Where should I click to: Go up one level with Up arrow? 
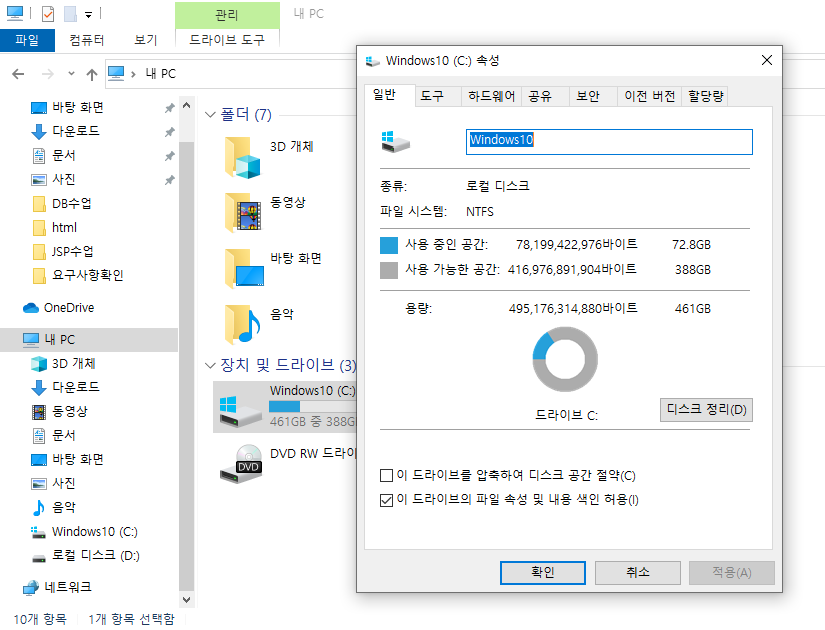(x=92, y=75)
